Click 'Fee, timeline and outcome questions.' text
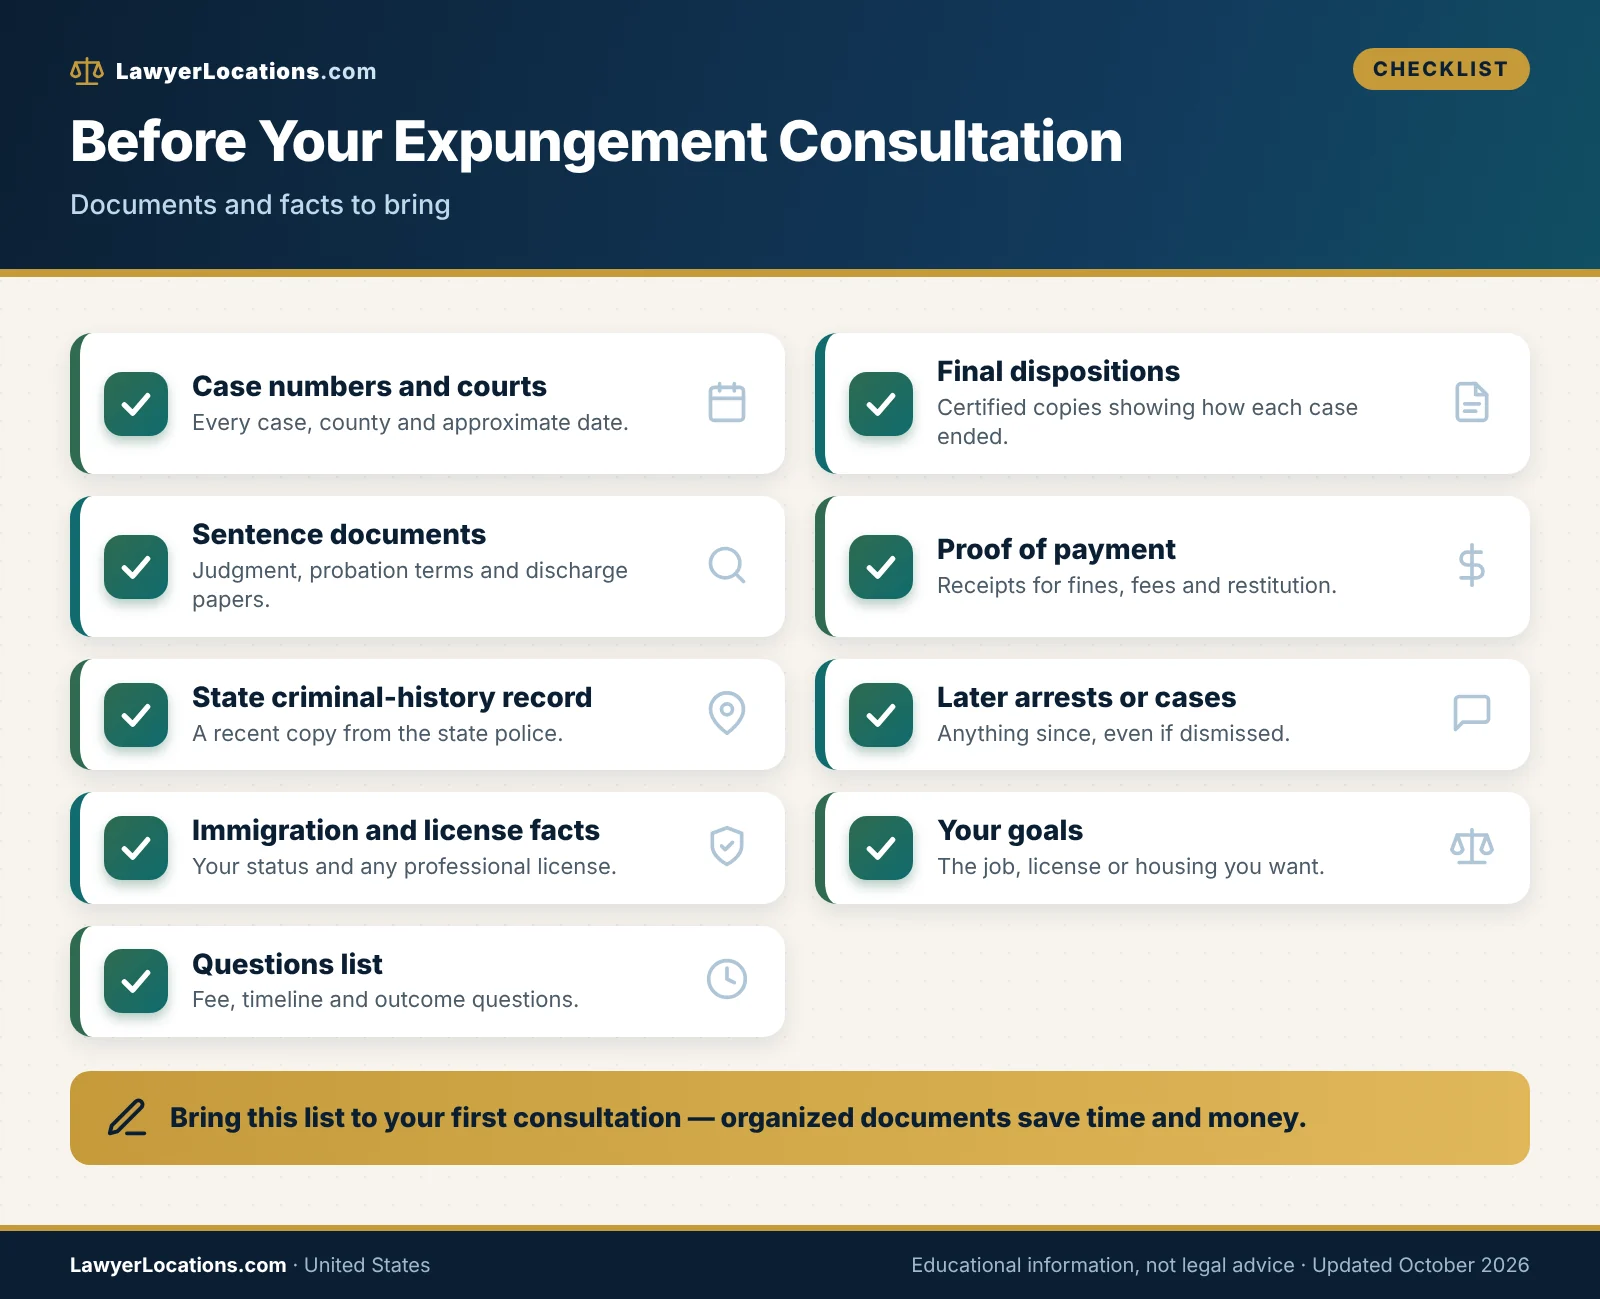 coord(385,999)
